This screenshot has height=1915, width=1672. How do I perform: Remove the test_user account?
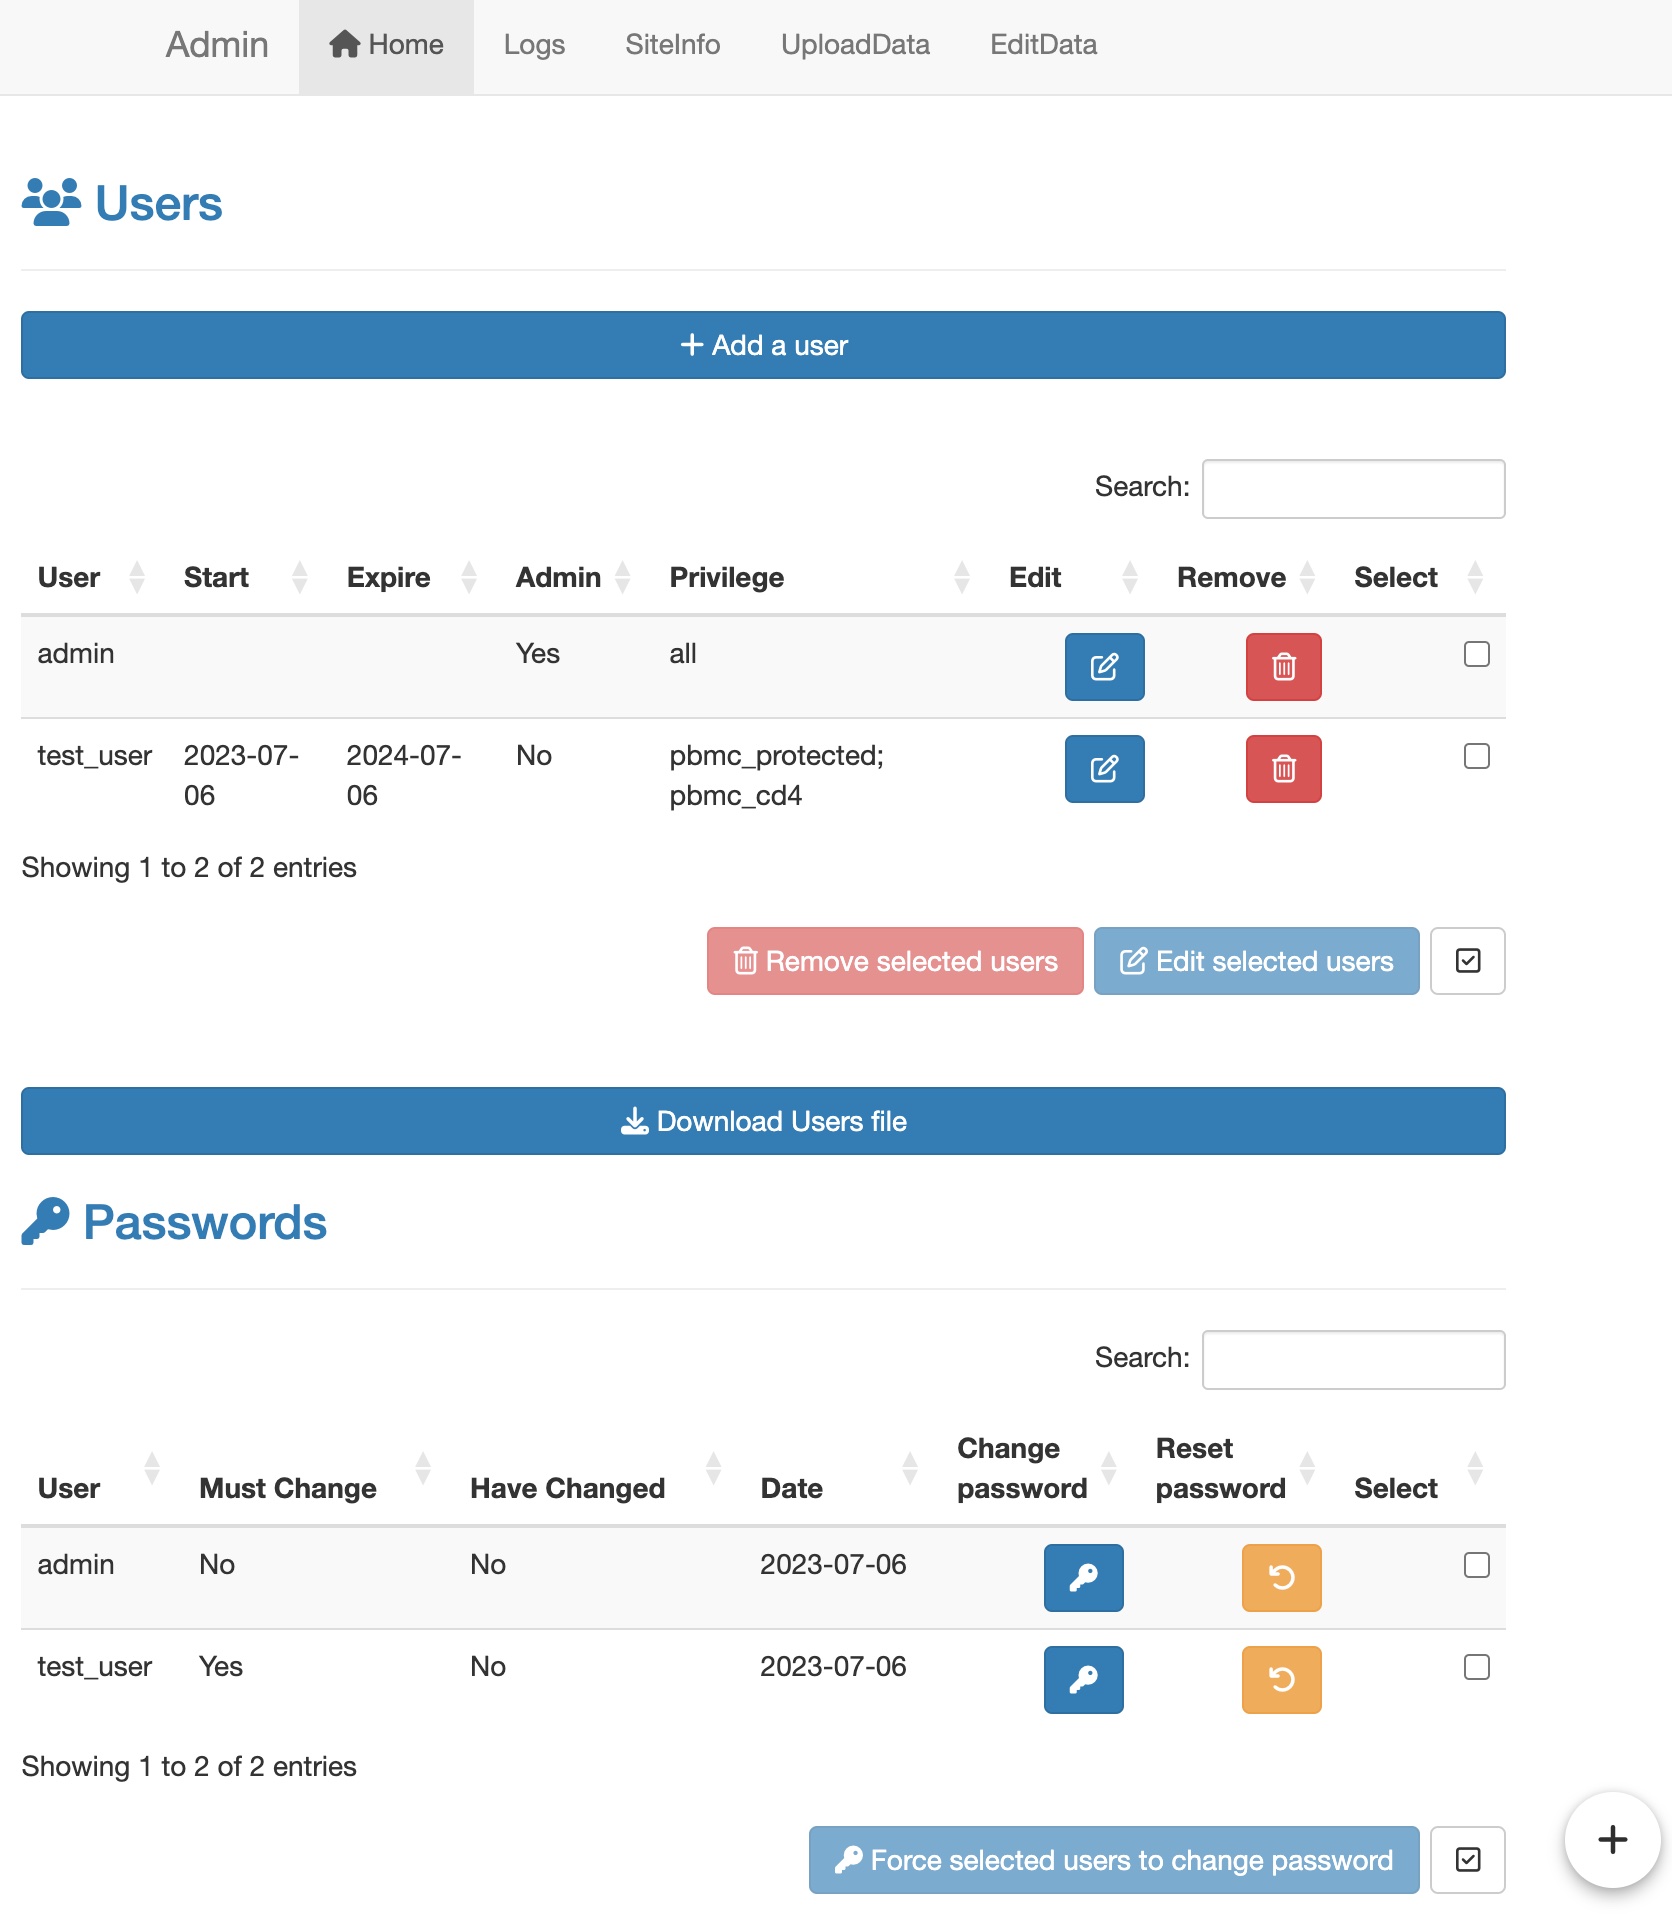tap(1283, 769)
